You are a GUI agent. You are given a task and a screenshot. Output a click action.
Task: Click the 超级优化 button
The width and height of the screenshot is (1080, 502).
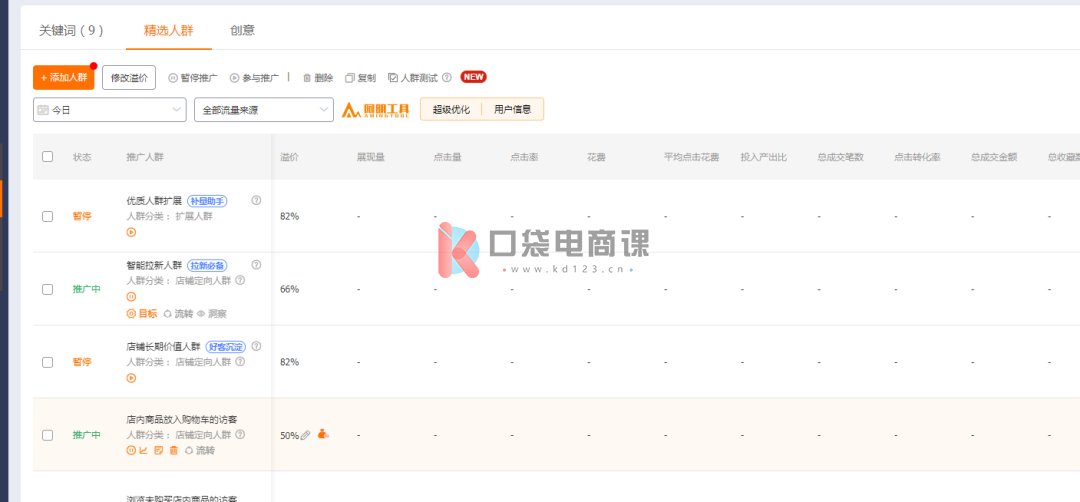[451, 109]
